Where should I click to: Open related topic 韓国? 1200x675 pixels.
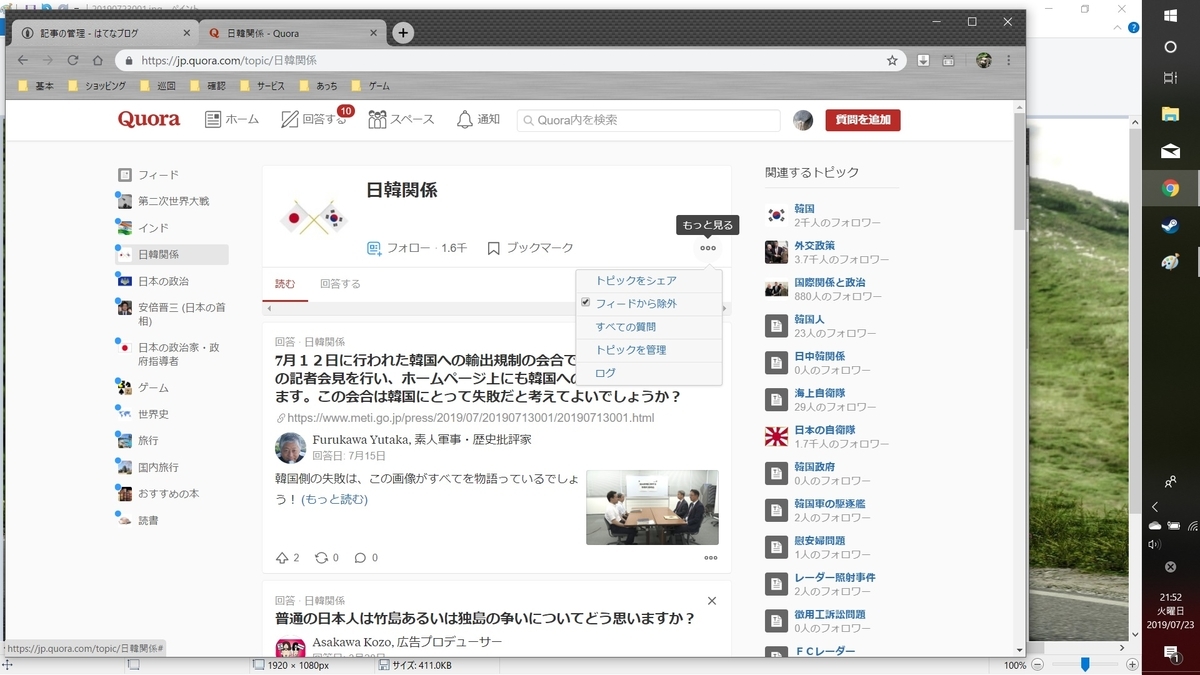point(804,208)
